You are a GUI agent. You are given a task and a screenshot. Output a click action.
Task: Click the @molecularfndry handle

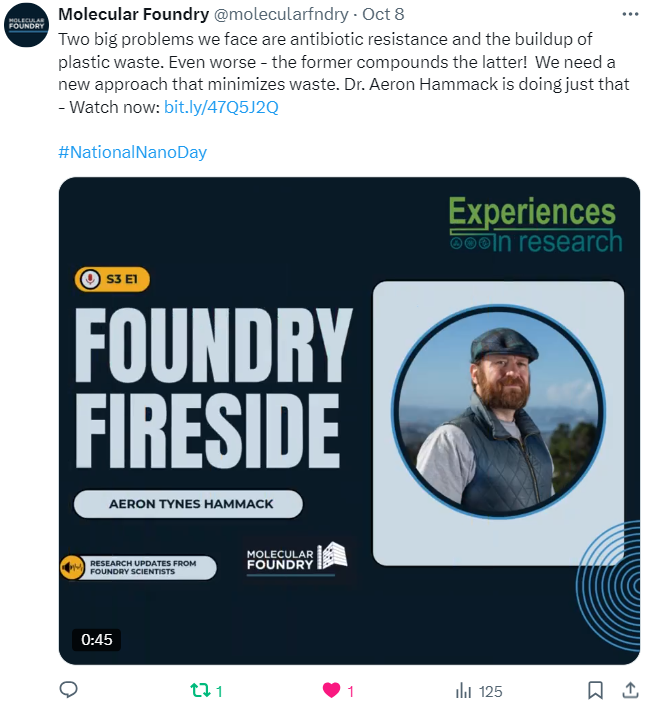point(281,15)
